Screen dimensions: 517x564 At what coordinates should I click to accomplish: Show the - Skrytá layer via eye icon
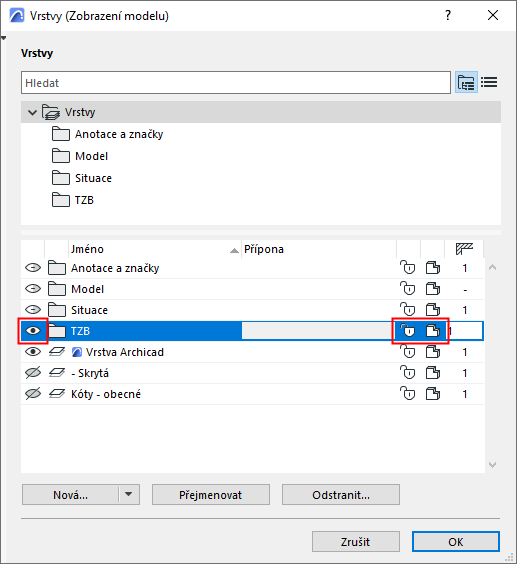point(33,373)
